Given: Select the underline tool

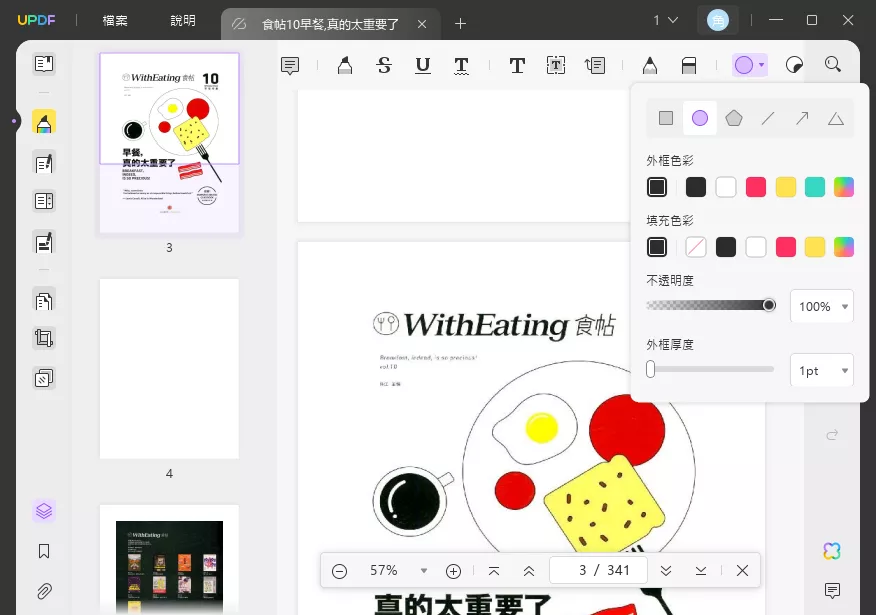Looking at the screenshot, I should click(x=423, y=65).
